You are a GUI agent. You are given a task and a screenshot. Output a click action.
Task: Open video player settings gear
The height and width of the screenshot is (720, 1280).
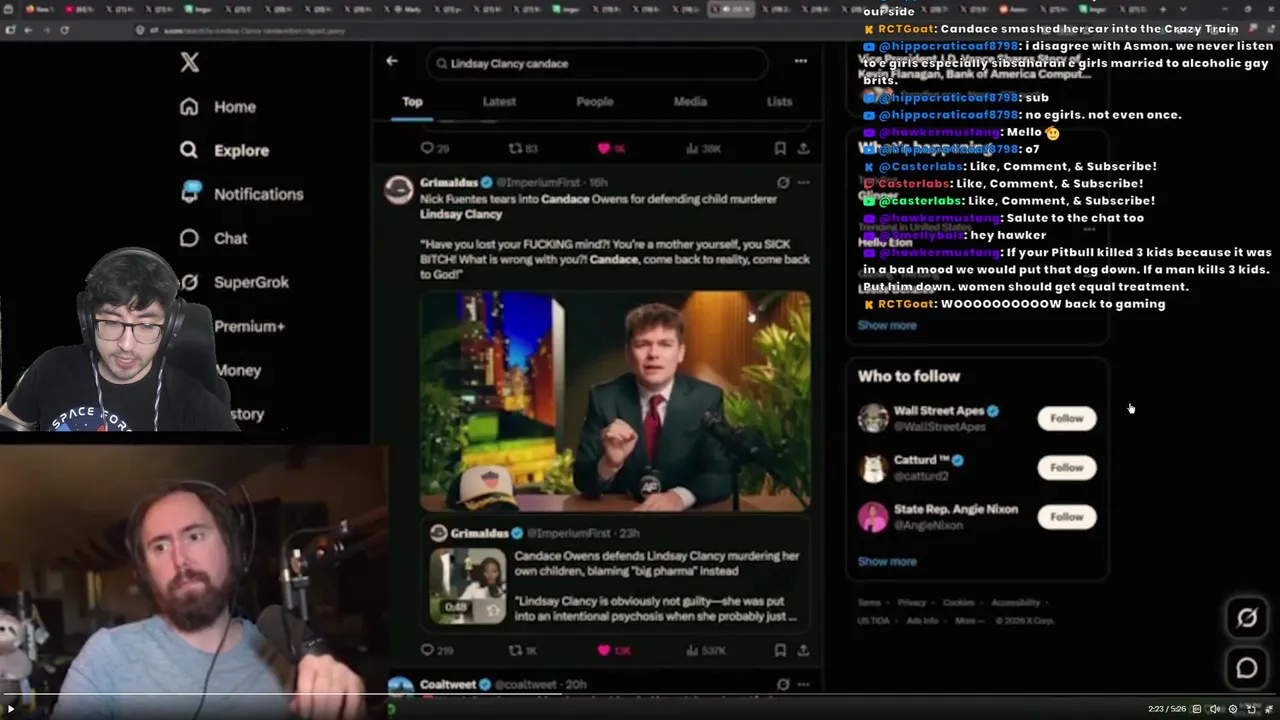click(x=1232, y=709)
